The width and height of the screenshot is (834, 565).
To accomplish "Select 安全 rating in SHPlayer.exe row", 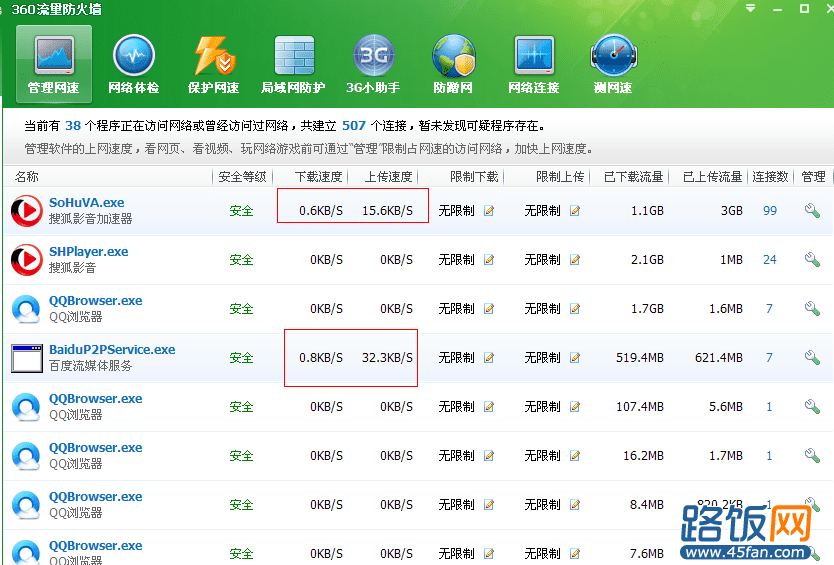I will click(x=241, y=260).
